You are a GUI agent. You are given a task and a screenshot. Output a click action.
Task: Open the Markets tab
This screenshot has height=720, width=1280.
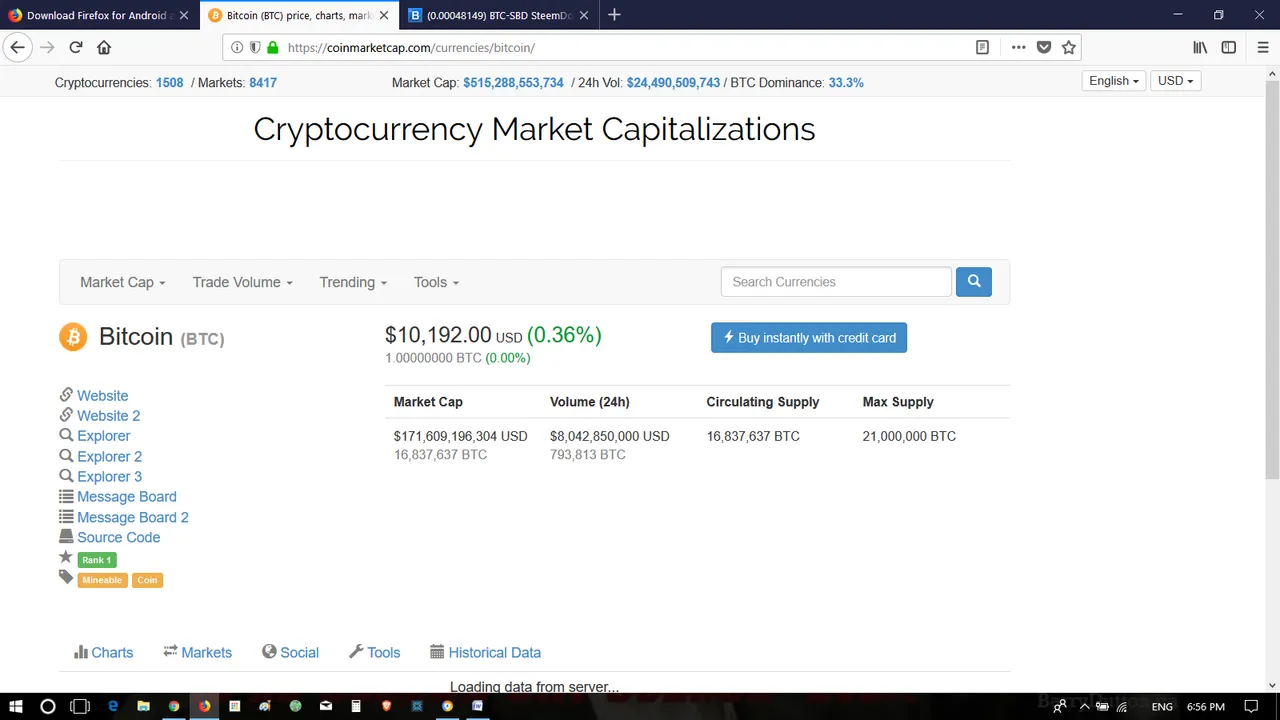tap(197, 652)
